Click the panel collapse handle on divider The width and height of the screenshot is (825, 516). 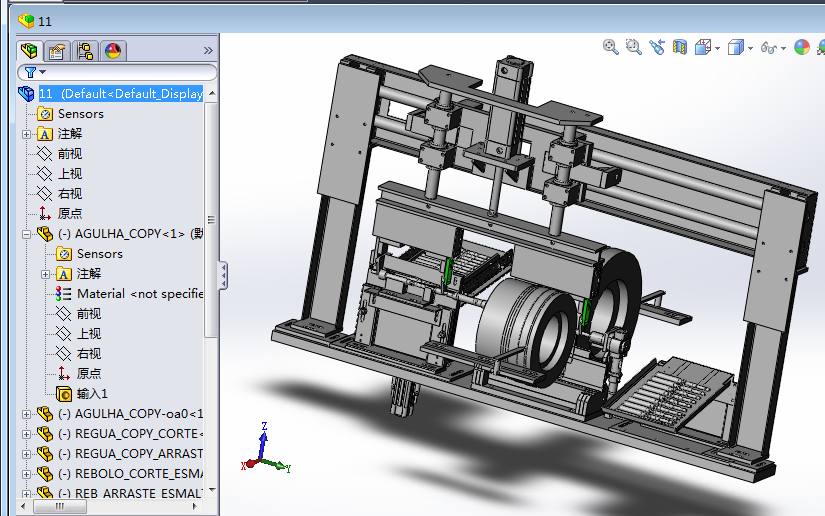coord(223,275)
